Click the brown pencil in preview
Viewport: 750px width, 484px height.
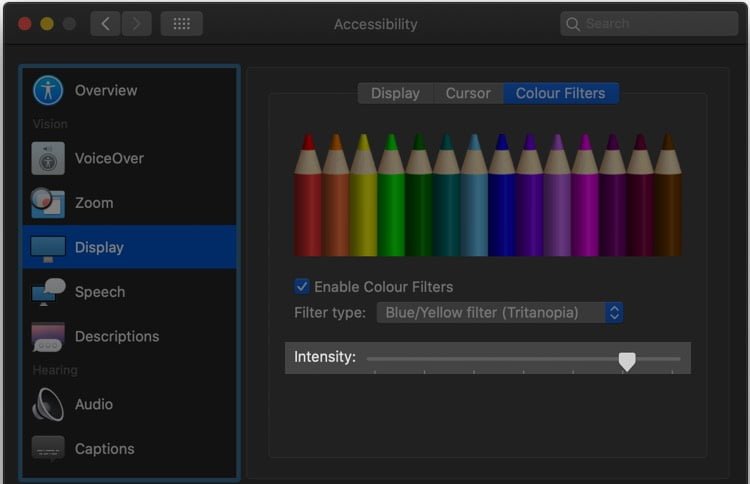668,195
